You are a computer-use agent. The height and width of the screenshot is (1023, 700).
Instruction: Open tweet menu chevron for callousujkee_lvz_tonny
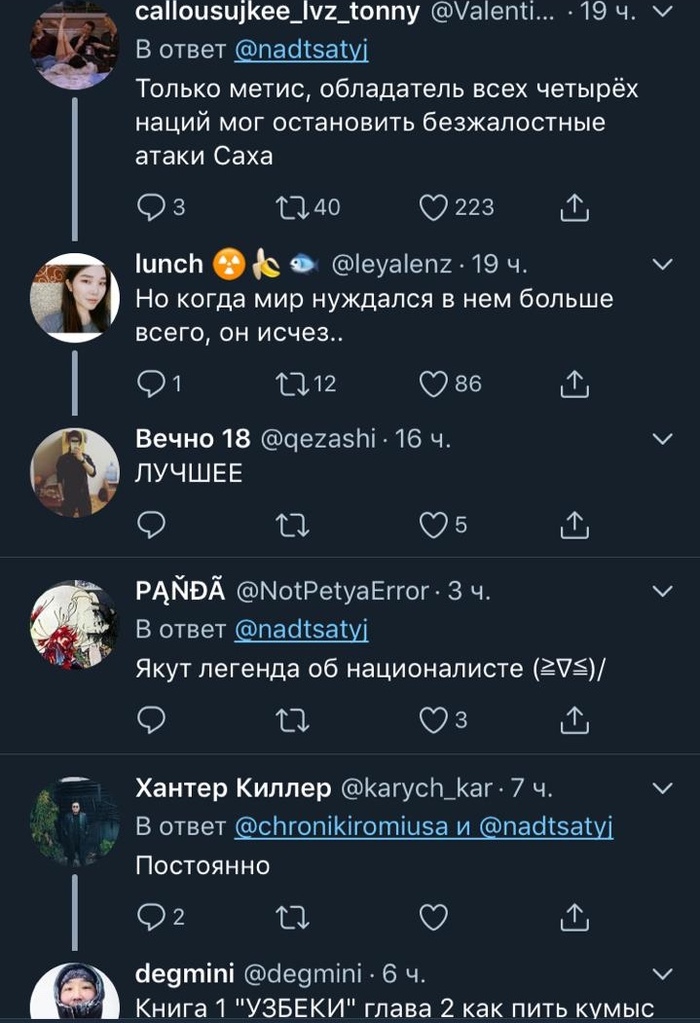click(x=662, y=12)
